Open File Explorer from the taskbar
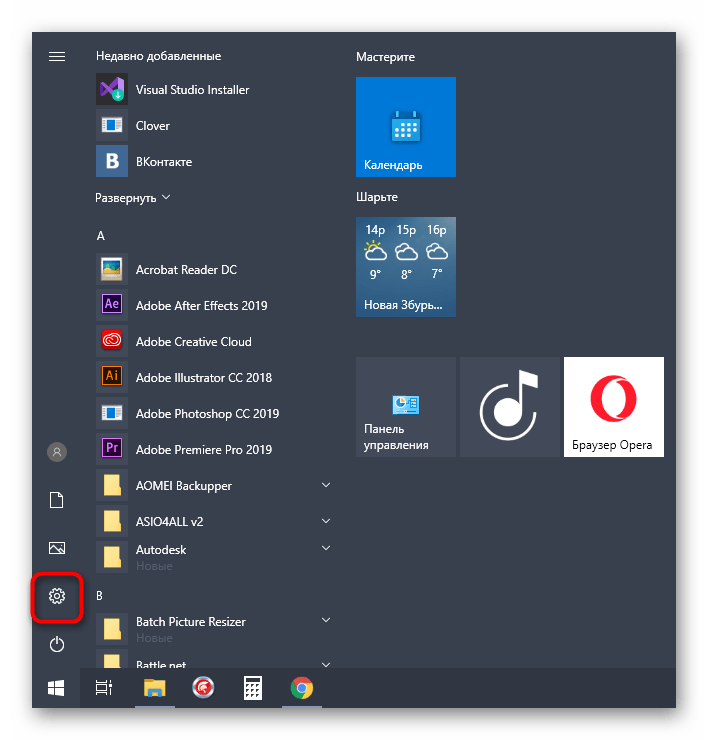 click(x=155, y=688)
